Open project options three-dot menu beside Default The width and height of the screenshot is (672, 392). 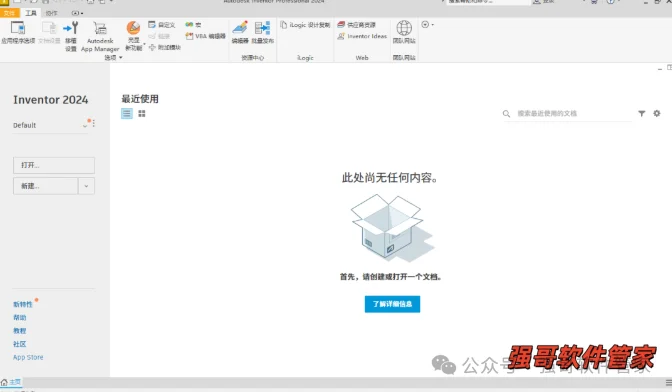(93, 123)
